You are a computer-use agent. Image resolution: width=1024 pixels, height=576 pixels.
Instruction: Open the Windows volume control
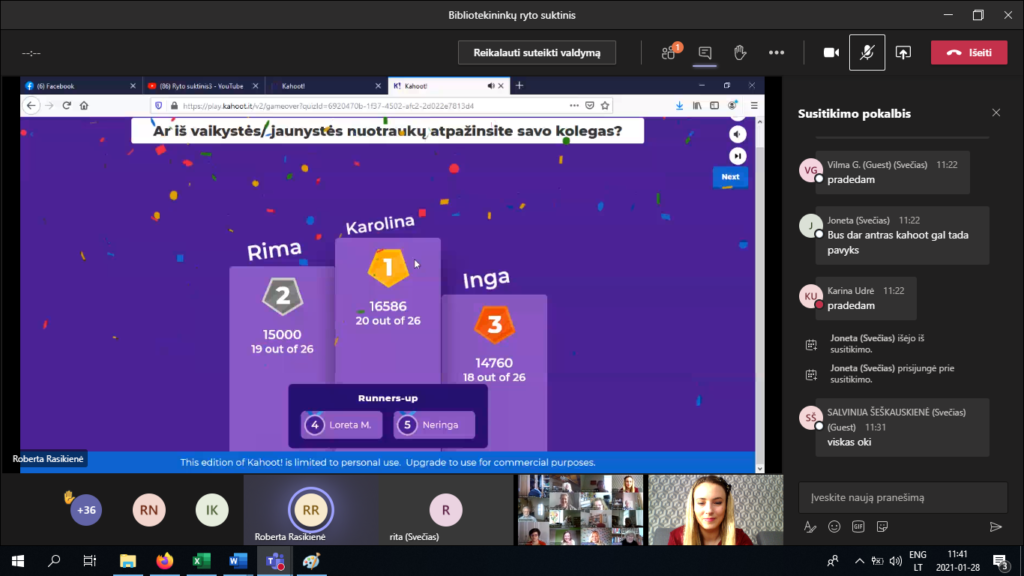pos(891,561)
